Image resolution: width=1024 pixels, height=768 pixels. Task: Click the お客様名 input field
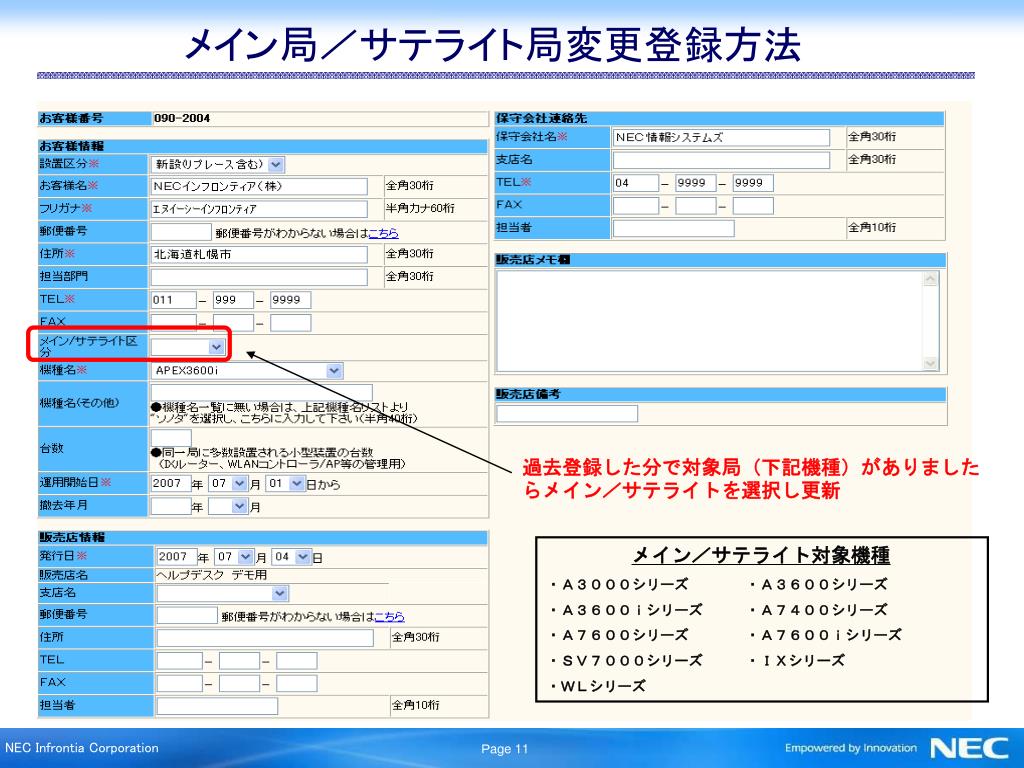(259, 187)
